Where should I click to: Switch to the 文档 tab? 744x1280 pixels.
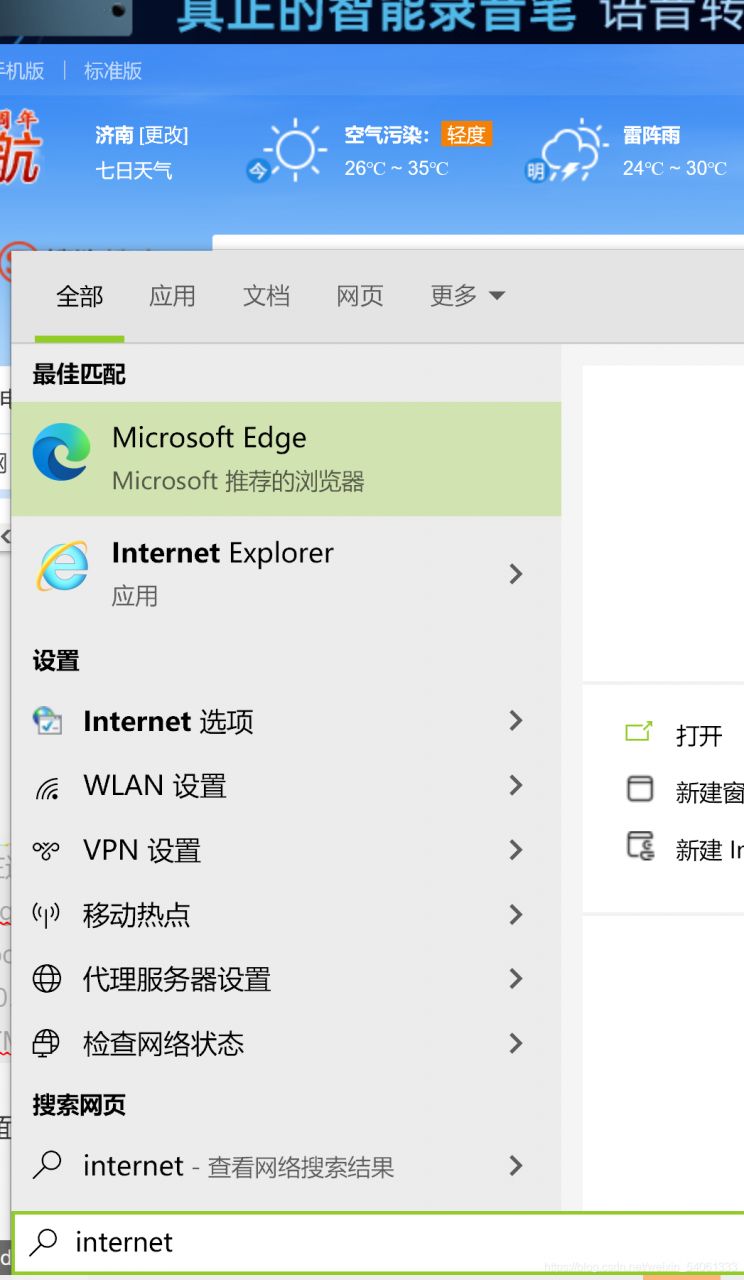click(x=266, y=296)
